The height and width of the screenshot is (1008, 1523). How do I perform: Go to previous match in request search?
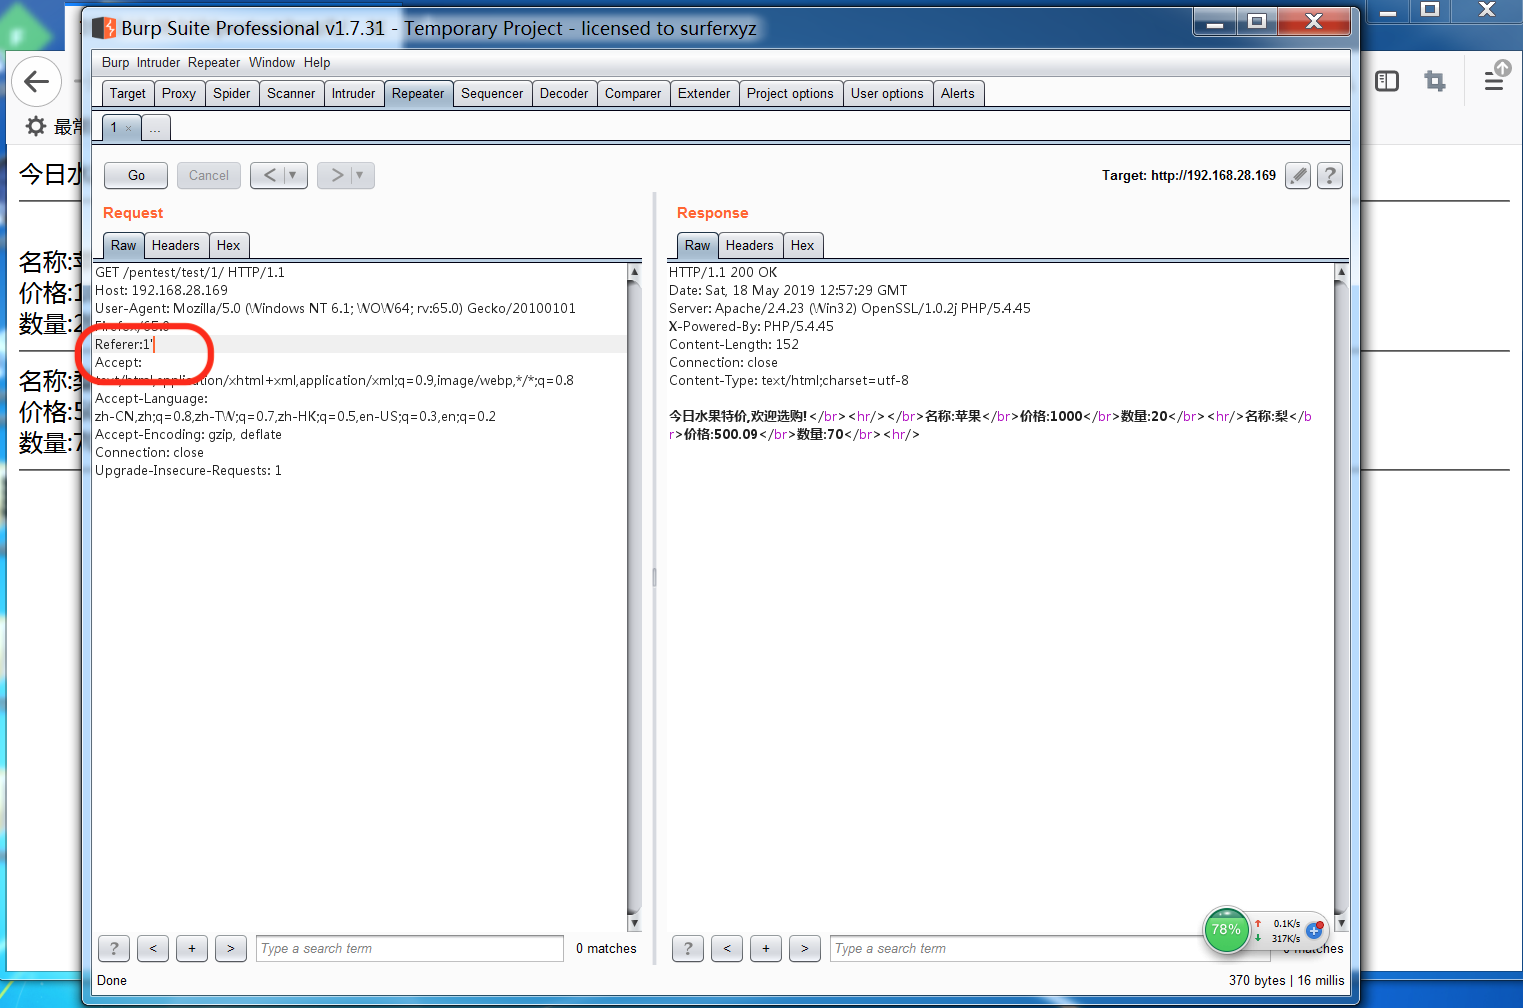[153, 948]
